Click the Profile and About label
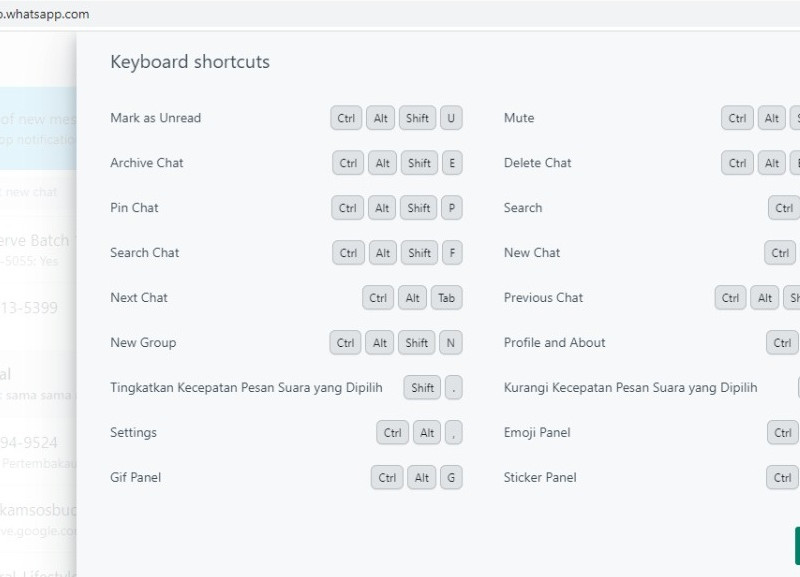The height and width of the screenshot is (577, 800). pyautogui.click(x=554, y=343)
